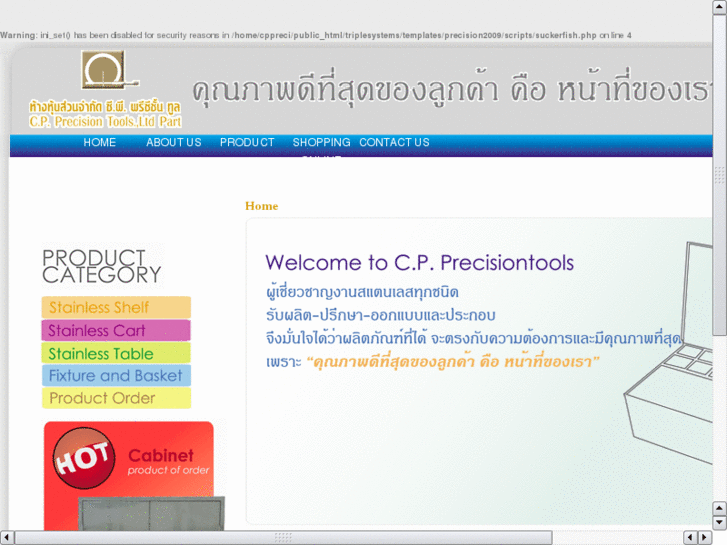Select the Stainless Table category

point(116,353)
